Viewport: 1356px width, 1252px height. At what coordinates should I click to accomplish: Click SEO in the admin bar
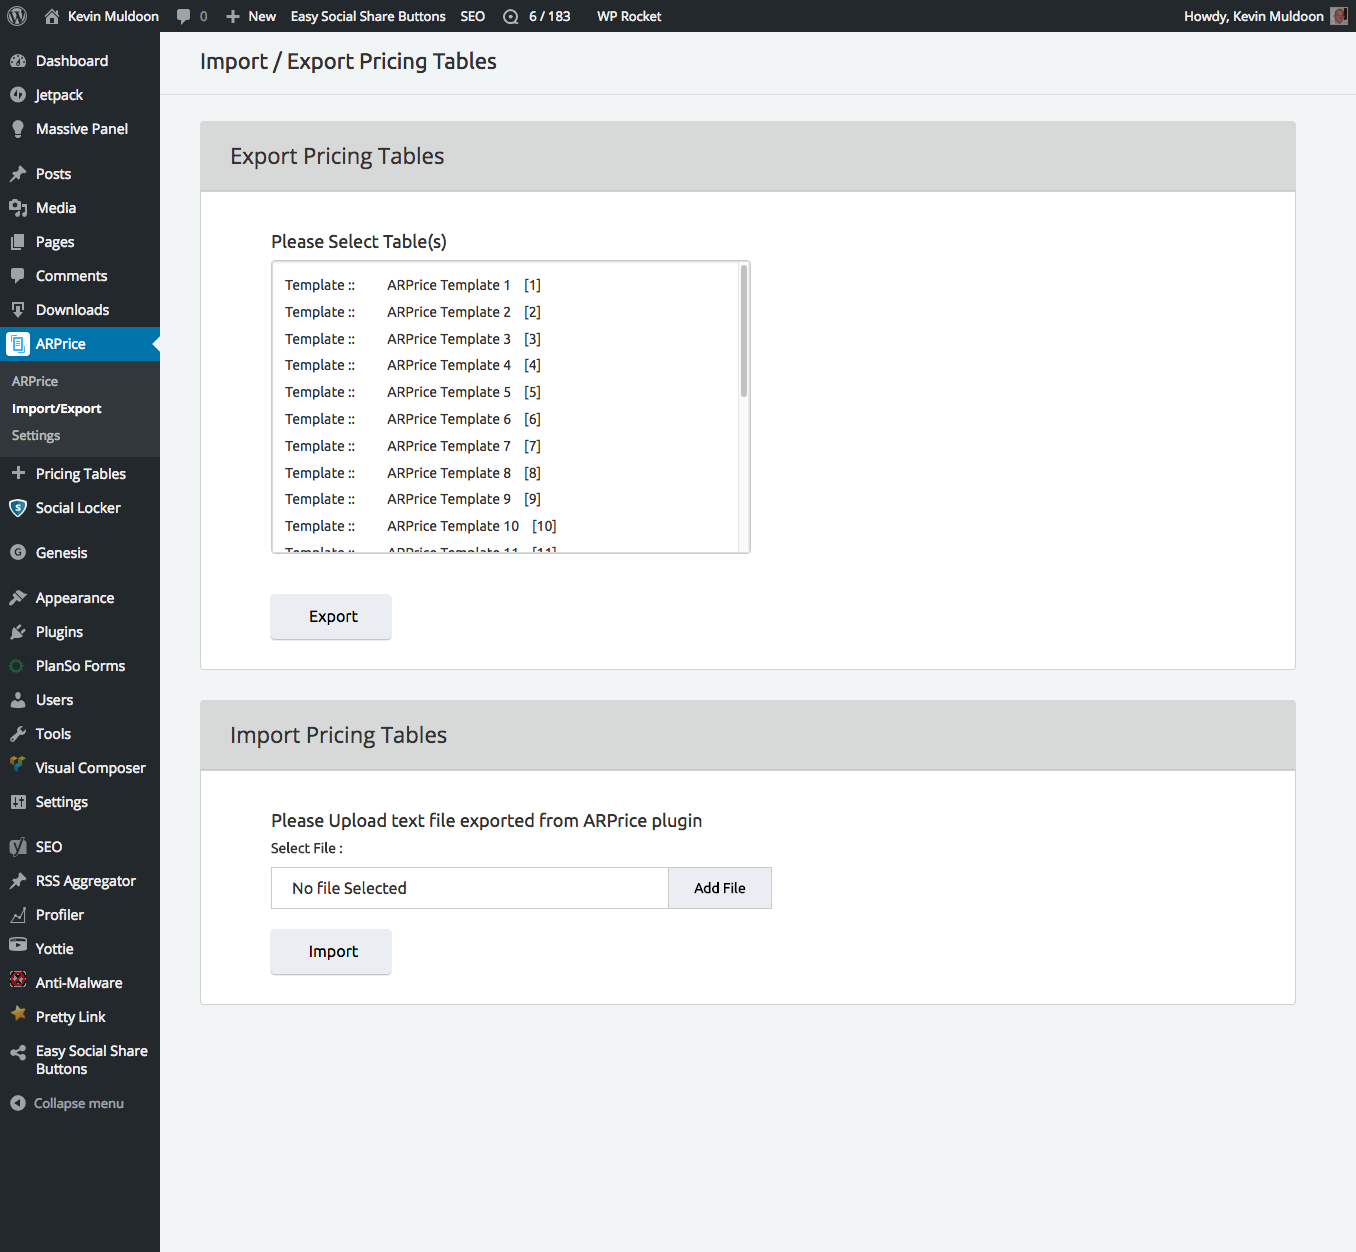click(473, 16)
